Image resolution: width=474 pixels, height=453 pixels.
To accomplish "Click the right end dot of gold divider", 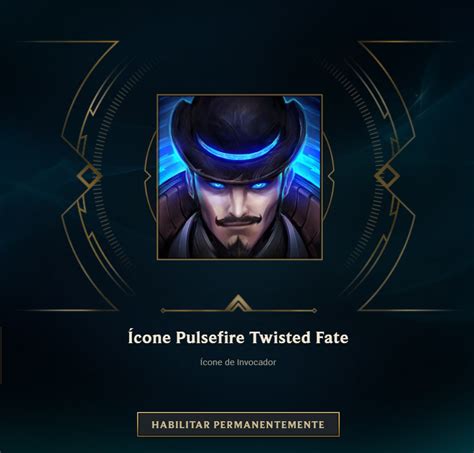I will (314, 311).
